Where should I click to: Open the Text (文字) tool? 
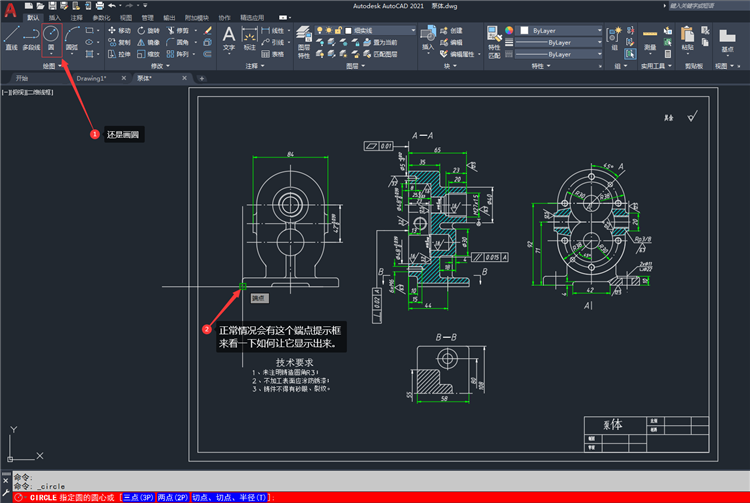coord(229,38)
